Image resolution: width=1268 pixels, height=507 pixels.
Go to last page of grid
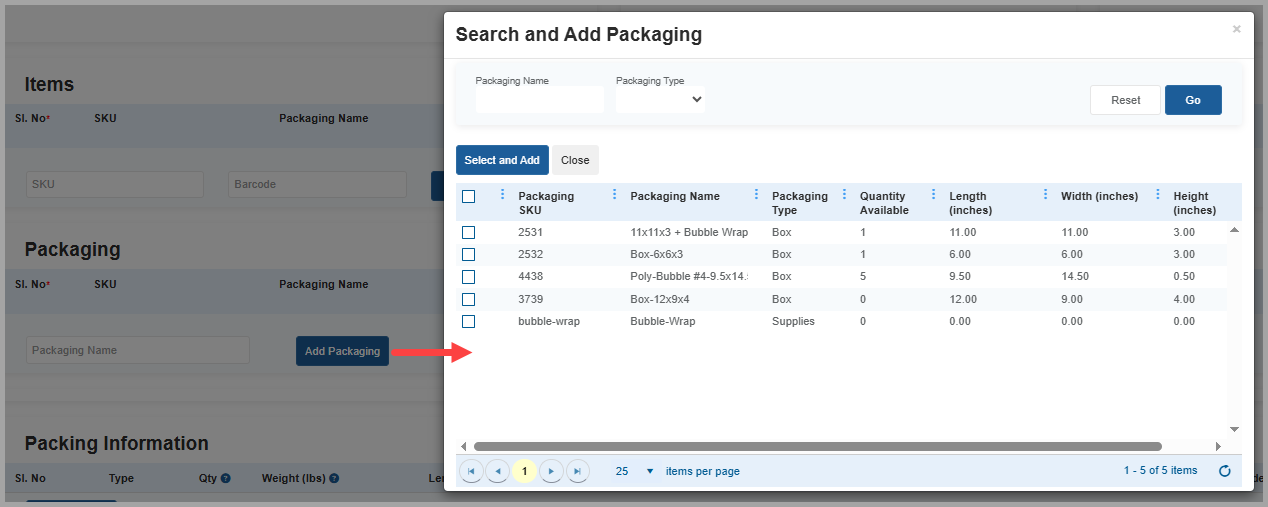(577, 471)
